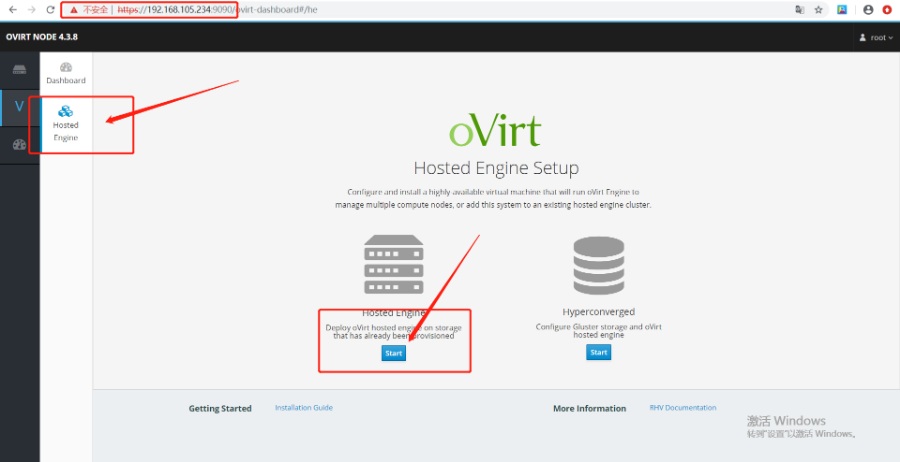
Task: Click the Hosted Engine server rack icon
Action: pyautogui.click(x=394, y=265)
